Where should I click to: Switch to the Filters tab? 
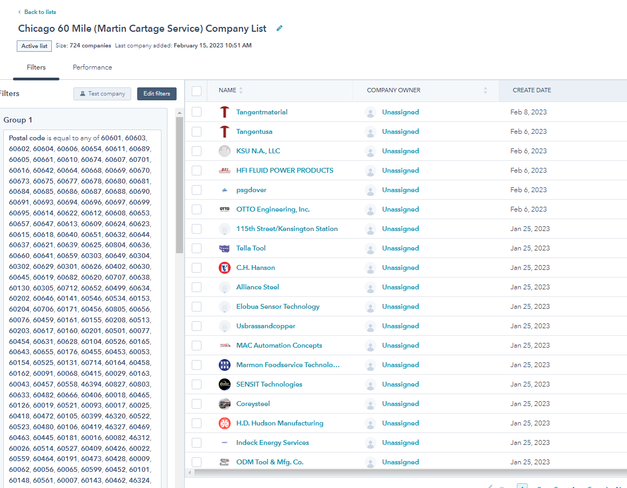[x=36, y=68]
